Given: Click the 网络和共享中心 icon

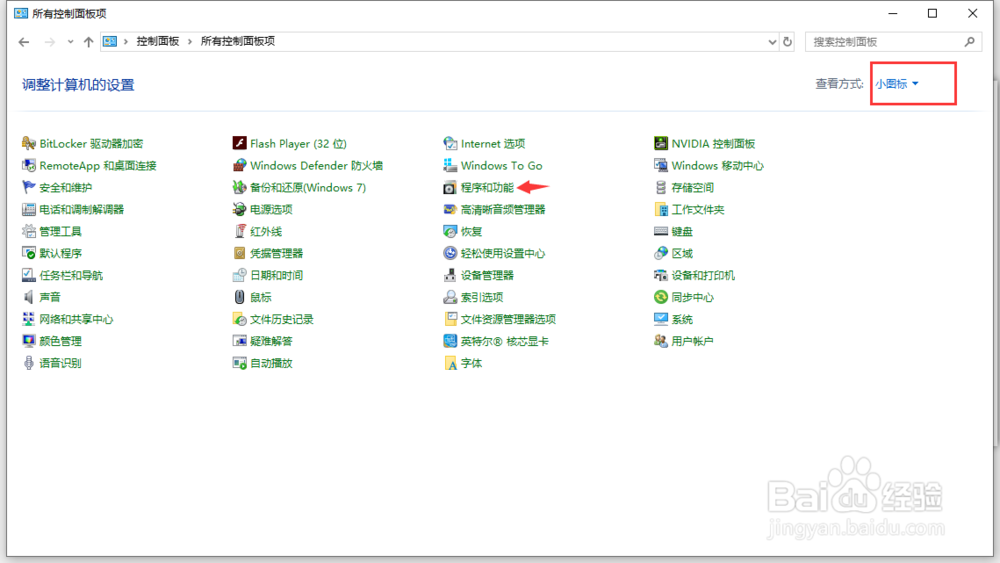Looking at the screenshot, I should [x=29, y=319].
